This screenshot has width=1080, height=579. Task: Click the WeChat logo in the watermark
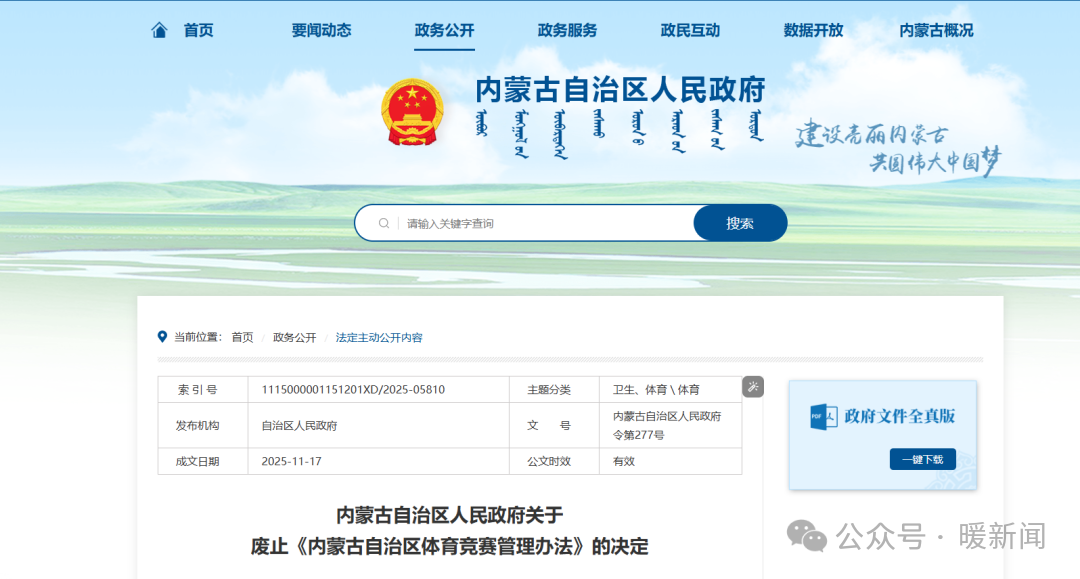click(x=806, y=536)
